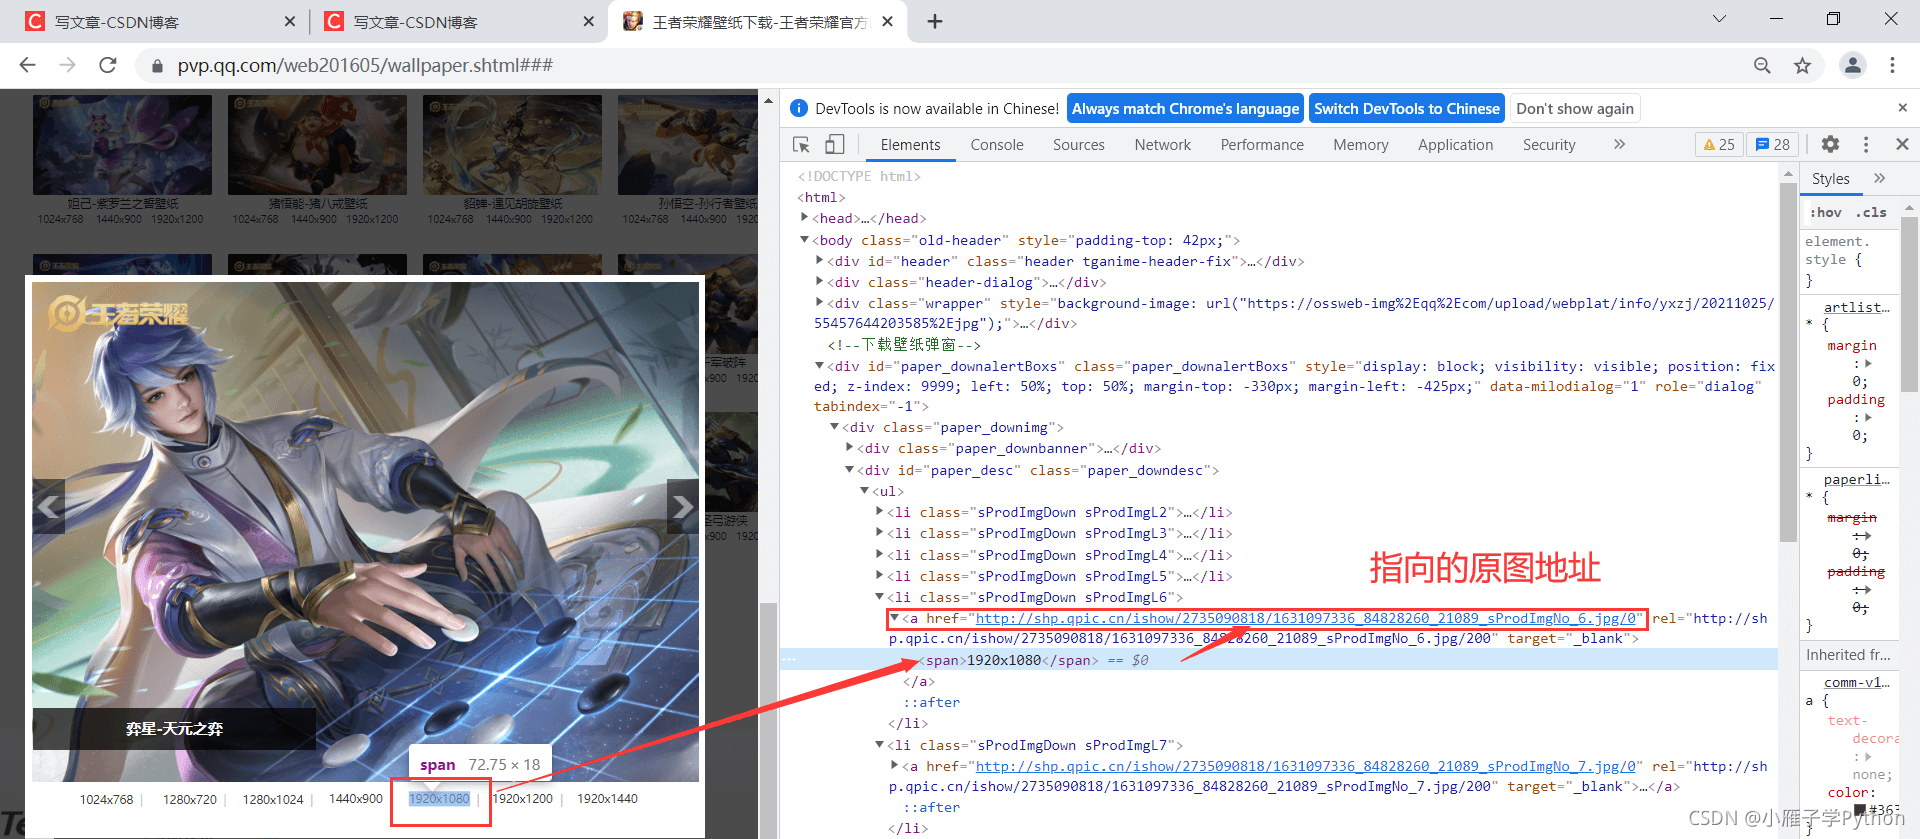This screenshot has width=1920, height=839.
Task: Click the messages badge showing 28
Action: [x=1772, y=145]
